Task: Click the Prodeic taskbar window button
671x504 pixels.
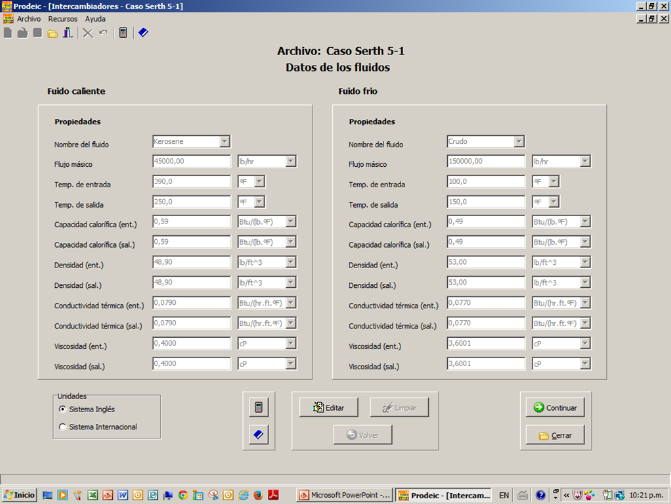Action: tap(443, 495)
